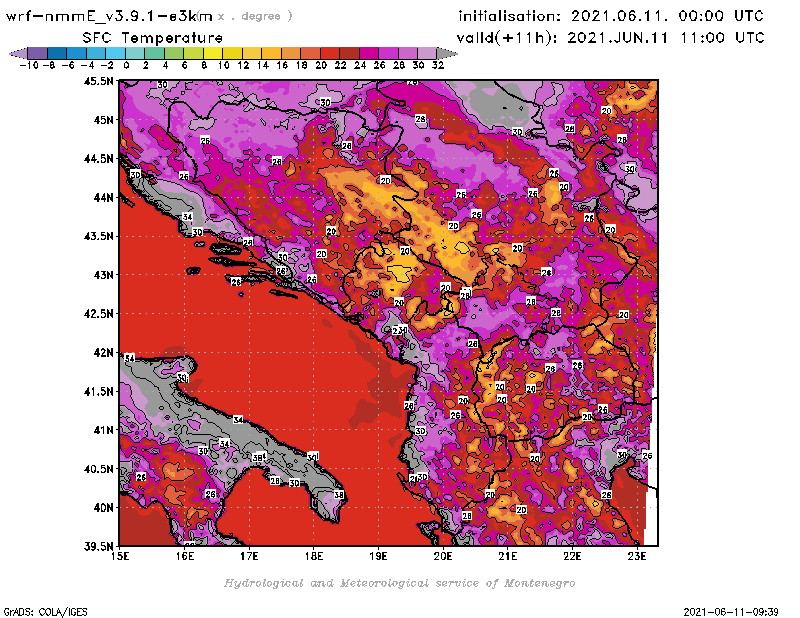Click the orchid swatch between 28 and 30
This screenshot has height=618, width=800.
click(x=407, y=54)
